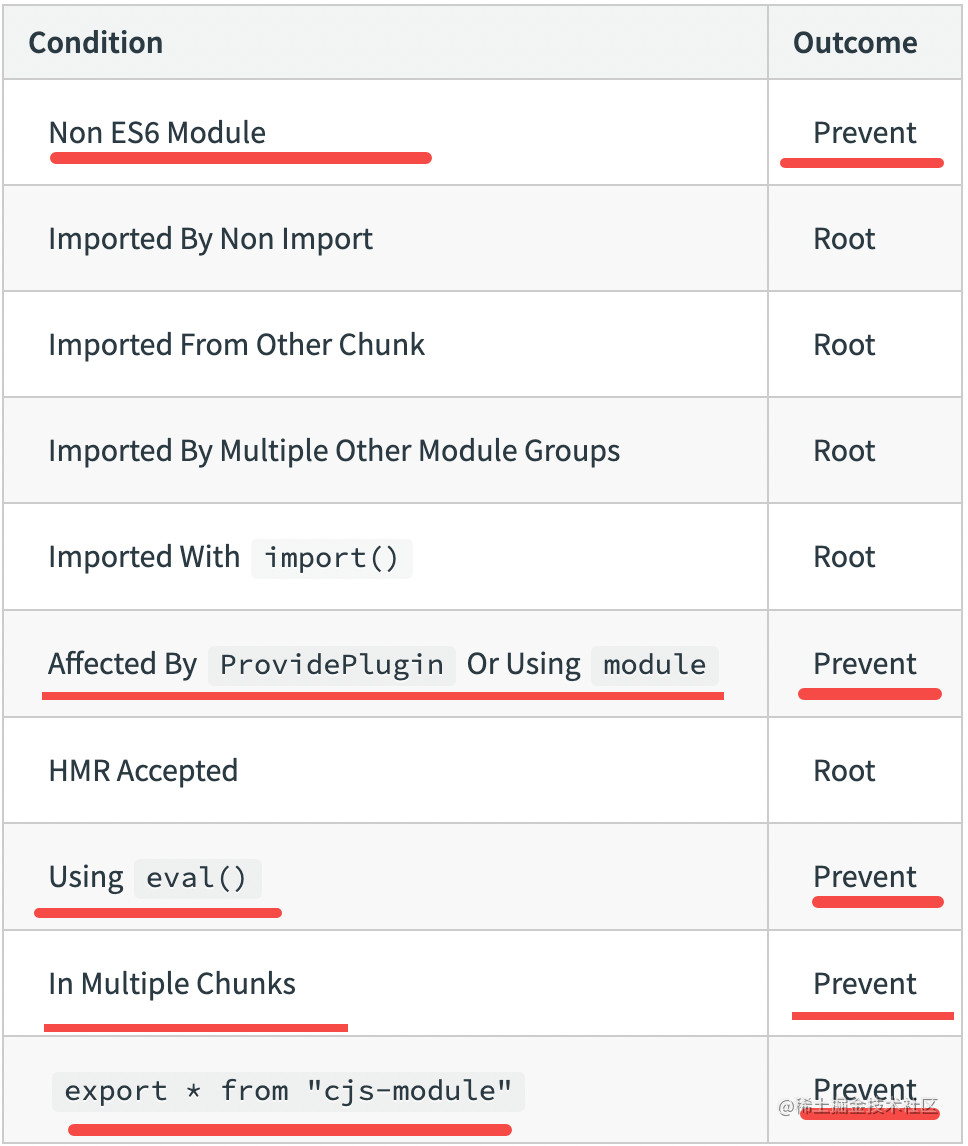This screenshot has width=968, height=1146.
Task: Select the Non ES6 Module text
Action: (x=157, y=133)
